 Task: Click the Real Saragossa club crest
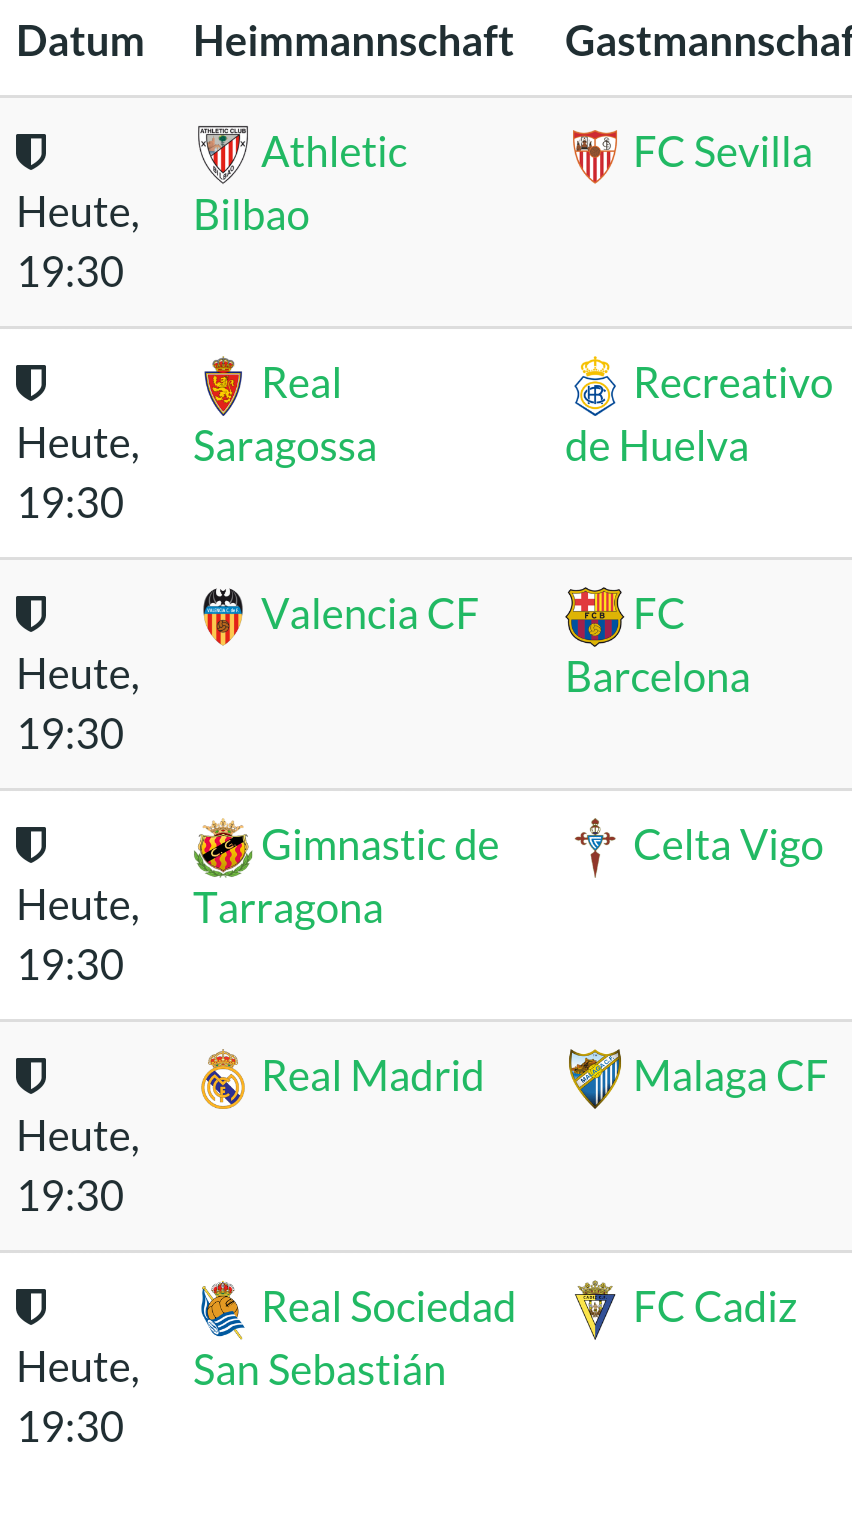click(x=222, y=386)
